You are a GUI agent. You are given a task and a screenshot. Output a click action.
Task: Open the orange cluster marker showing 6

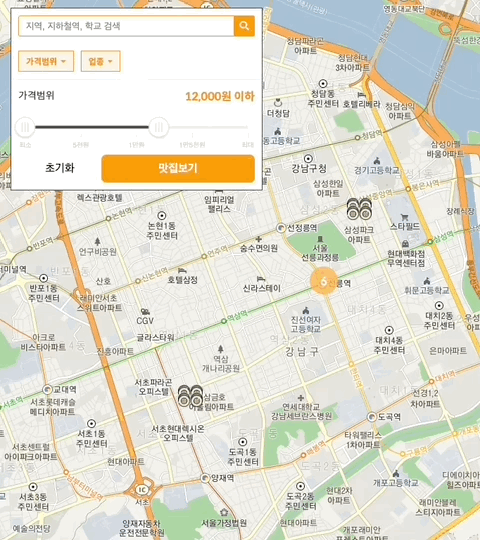[x=324, y=281]
